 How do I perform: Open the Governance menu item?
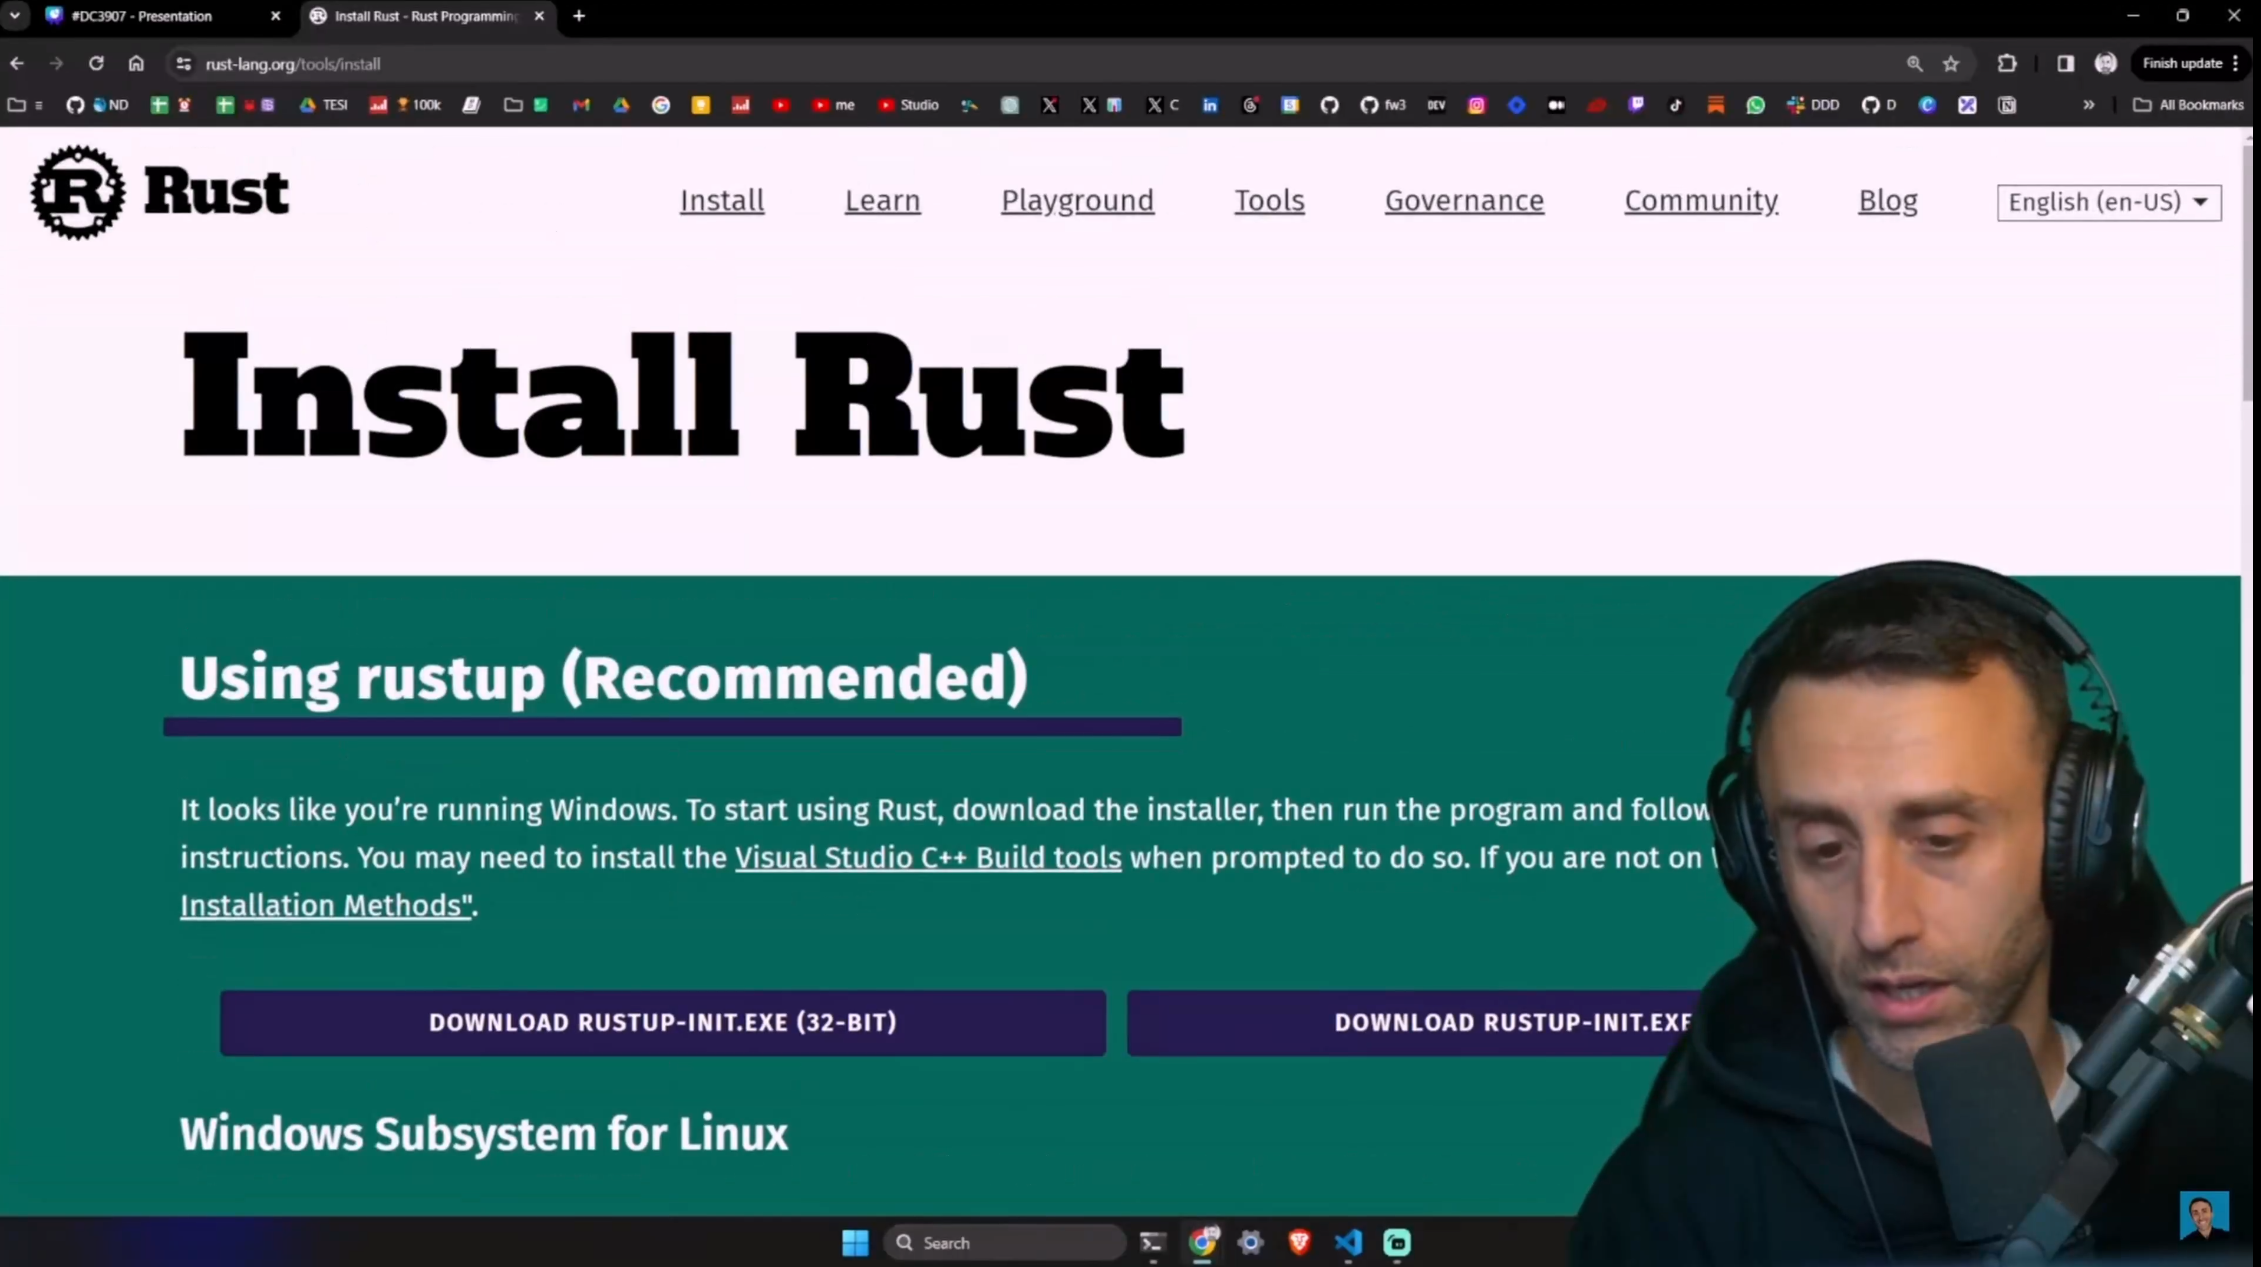pos(1464,200)
